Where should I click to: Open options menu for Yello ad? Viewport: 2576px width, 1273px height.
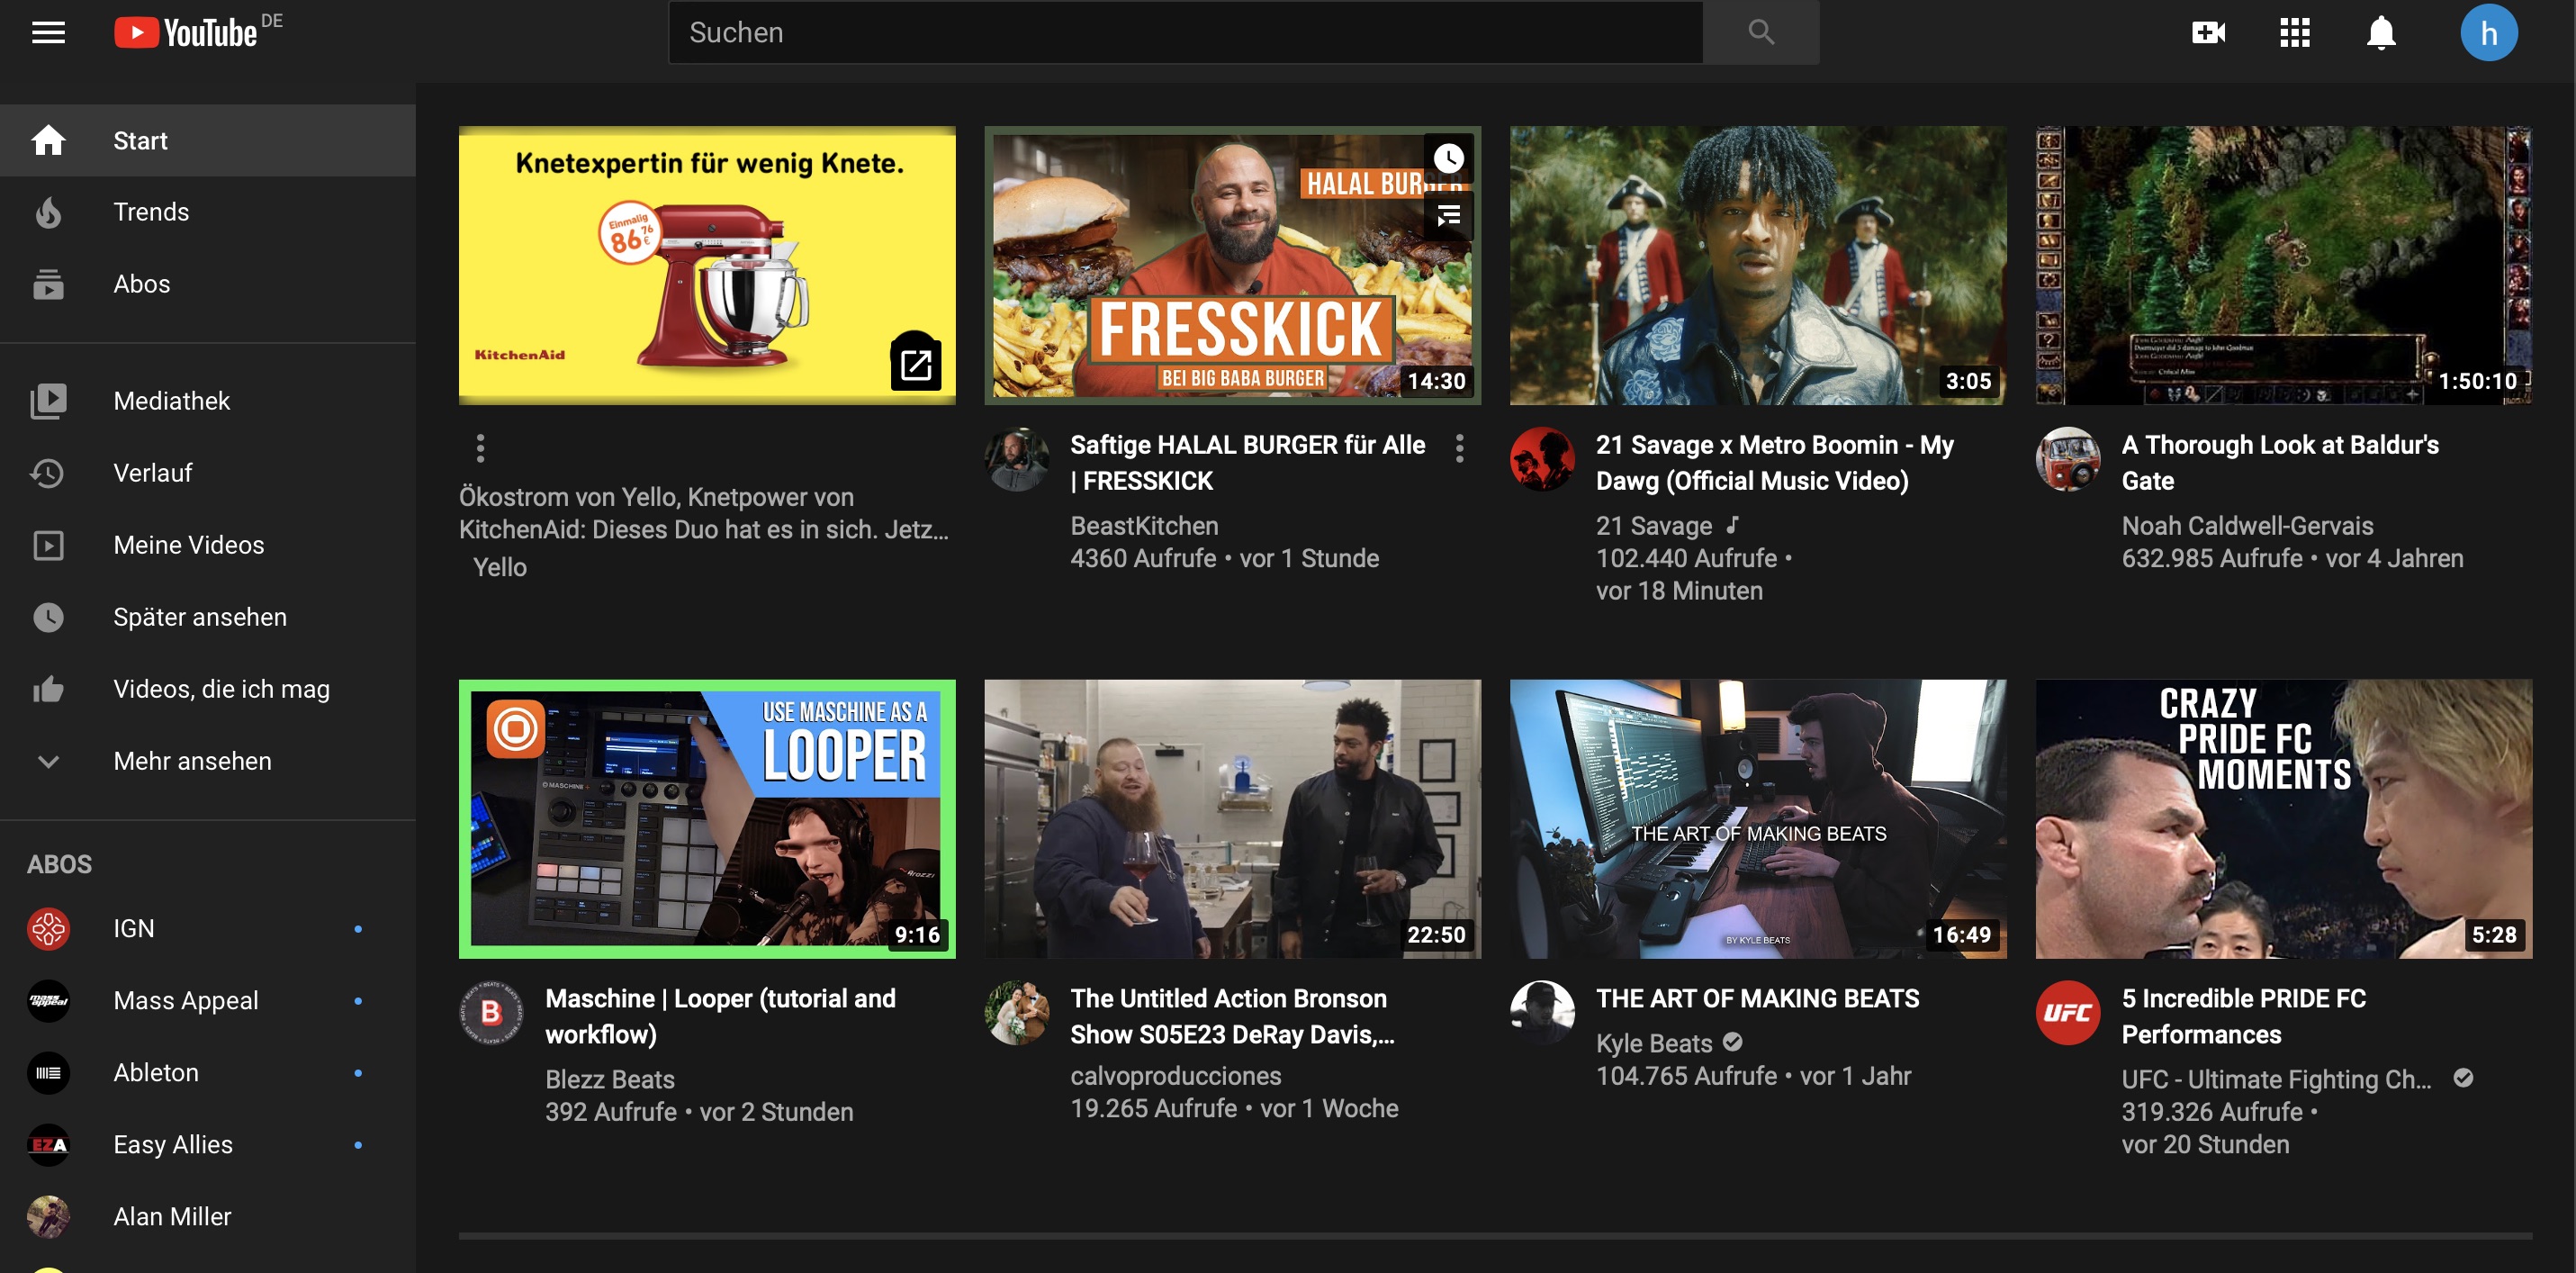click(x=480, y=448)
